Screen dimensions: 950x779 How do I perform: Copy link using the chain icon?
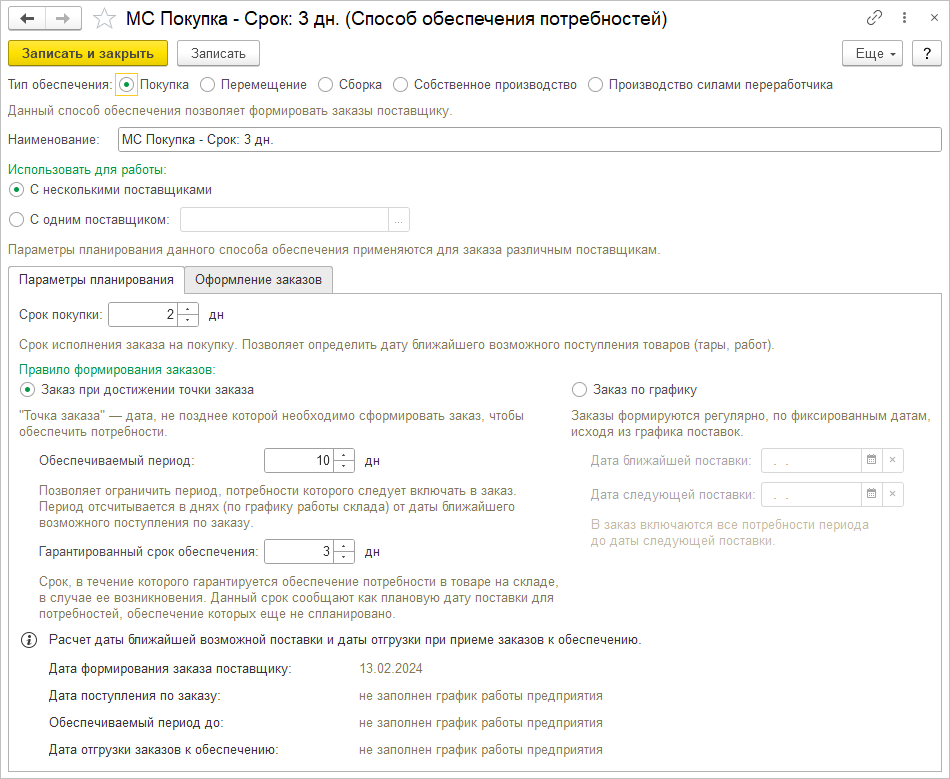coord(874,18)
